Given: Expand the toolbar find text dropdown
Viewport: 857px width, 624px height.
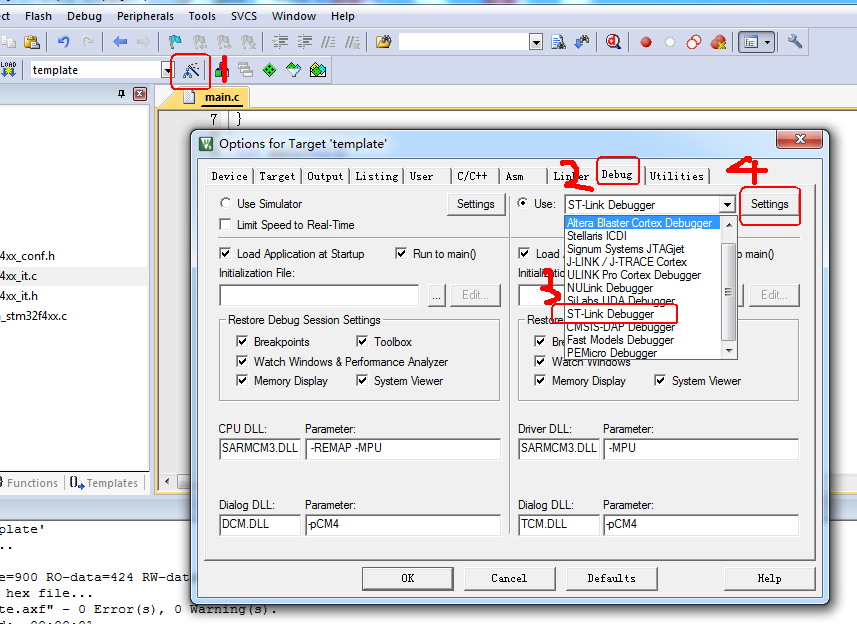Looking at the screenshot, I should pos(536,42).
